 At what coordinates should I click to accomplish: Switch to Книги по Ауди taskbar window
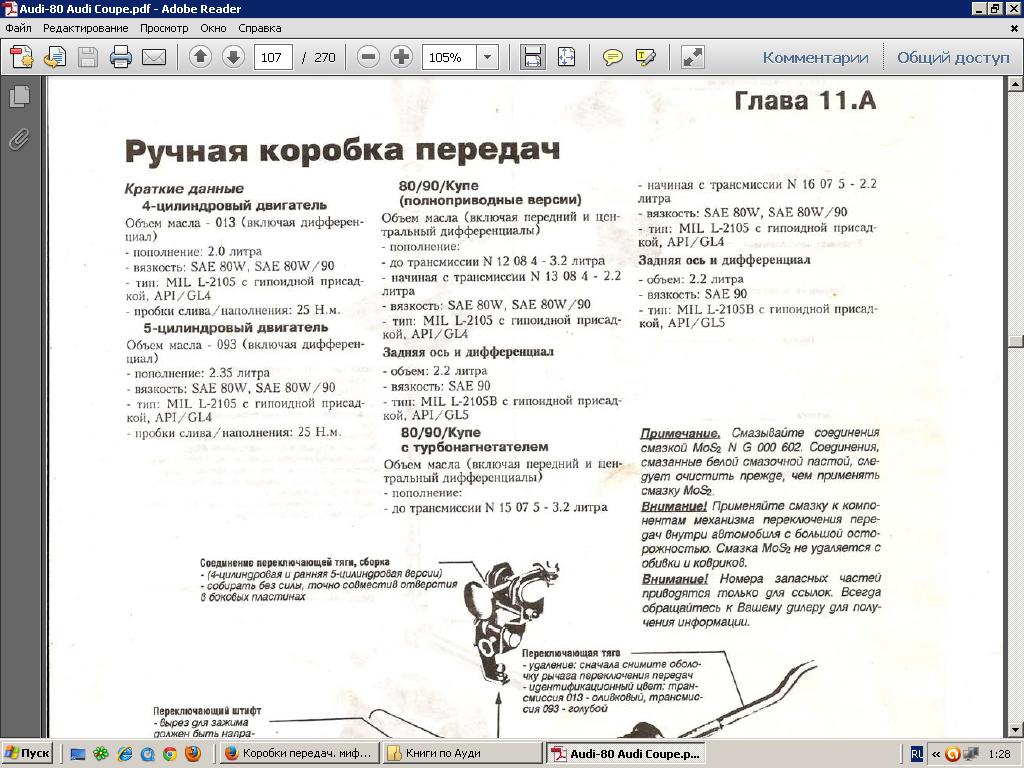[462, 753]
